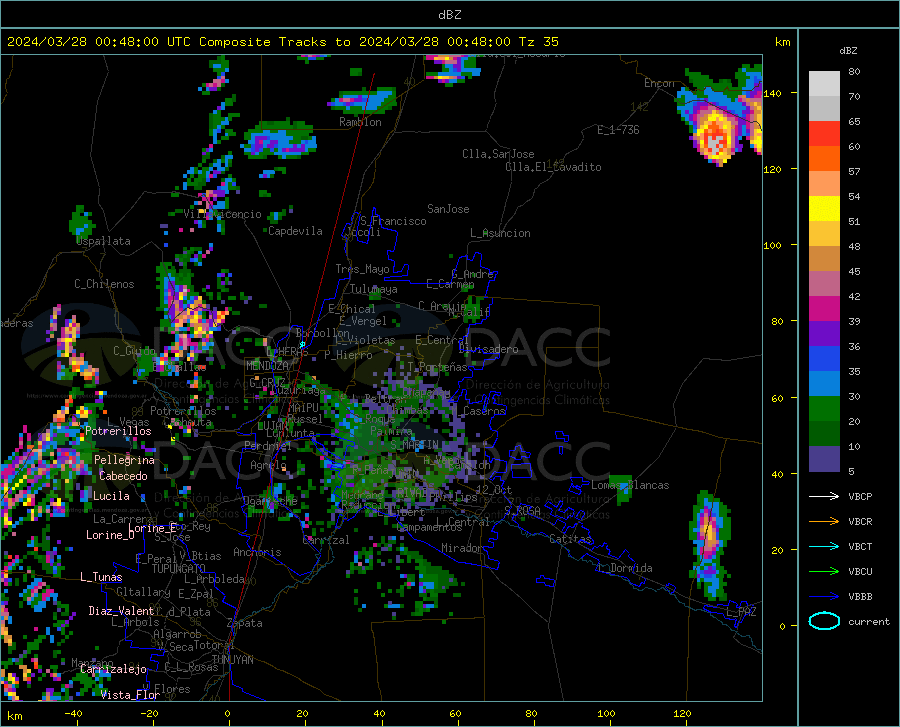Click the Cabecedo place label
Screen dimensions: 900x727
(x=123, y=476)
